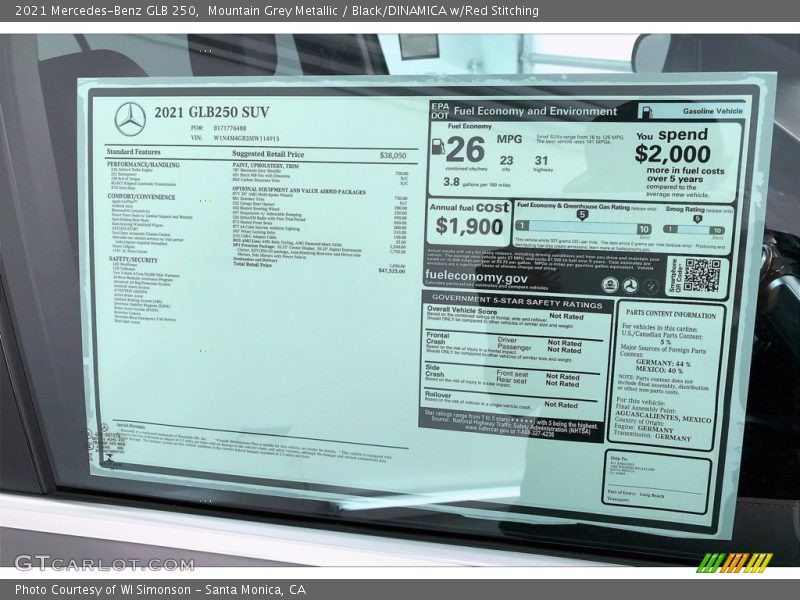Click the 'Ship To' address box
800x600 pixels.
657,481
